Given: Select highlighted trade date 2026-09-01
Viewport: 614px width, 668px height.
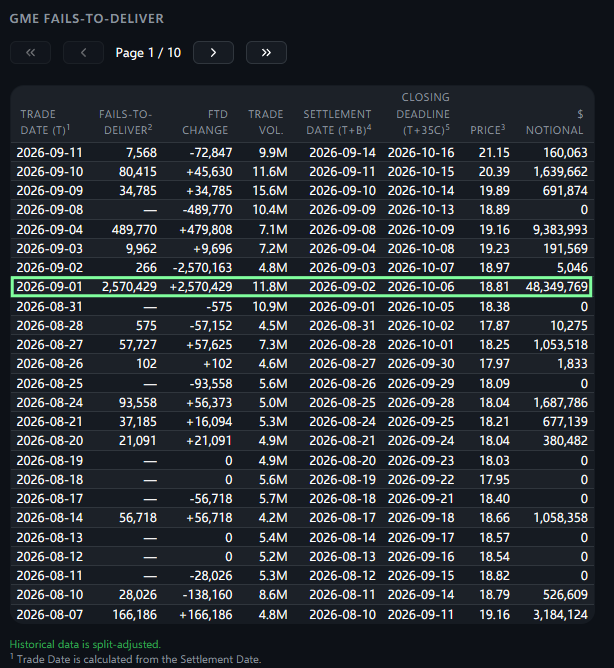Looking at the screenshot, I should click(49, 287).
